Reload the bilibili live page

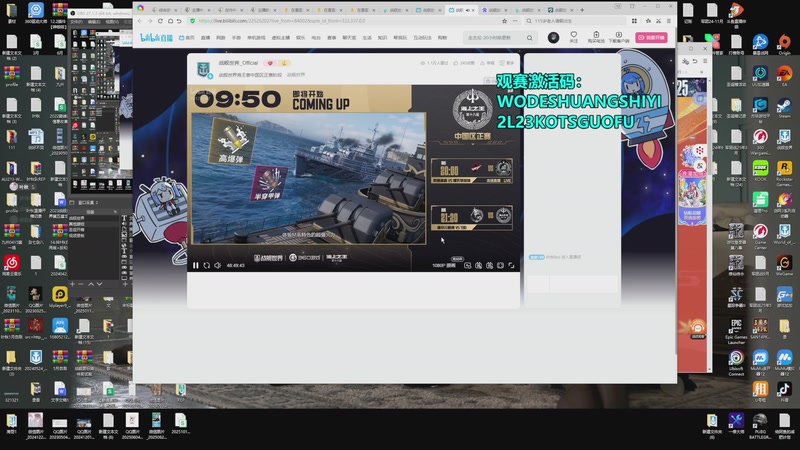pyautogui.click(x=160, y=21)
